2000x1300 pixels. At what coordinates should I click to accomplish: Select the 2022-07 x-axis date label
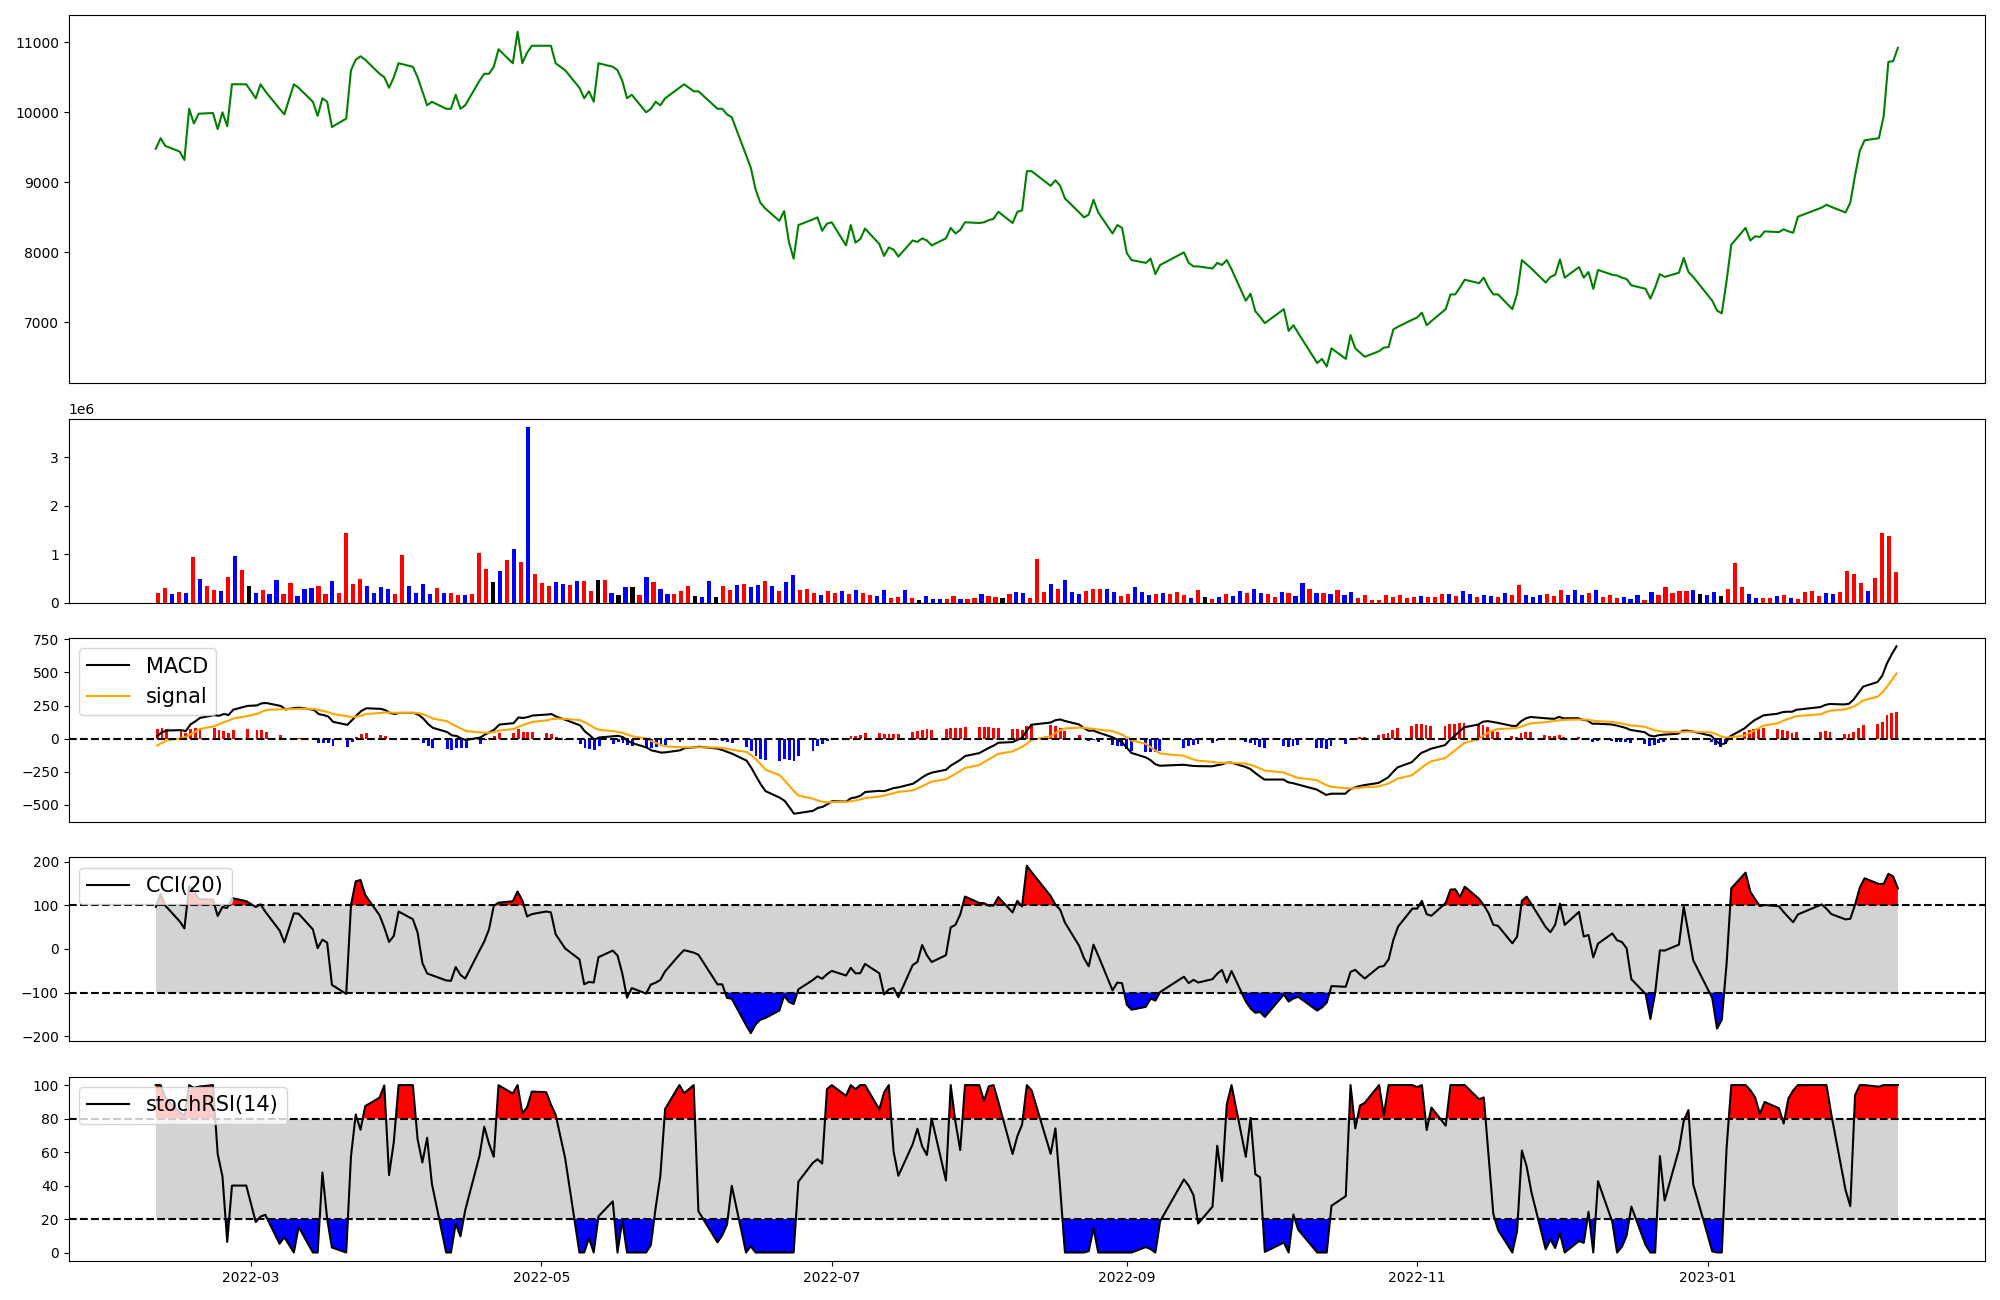click(831, 1277)
